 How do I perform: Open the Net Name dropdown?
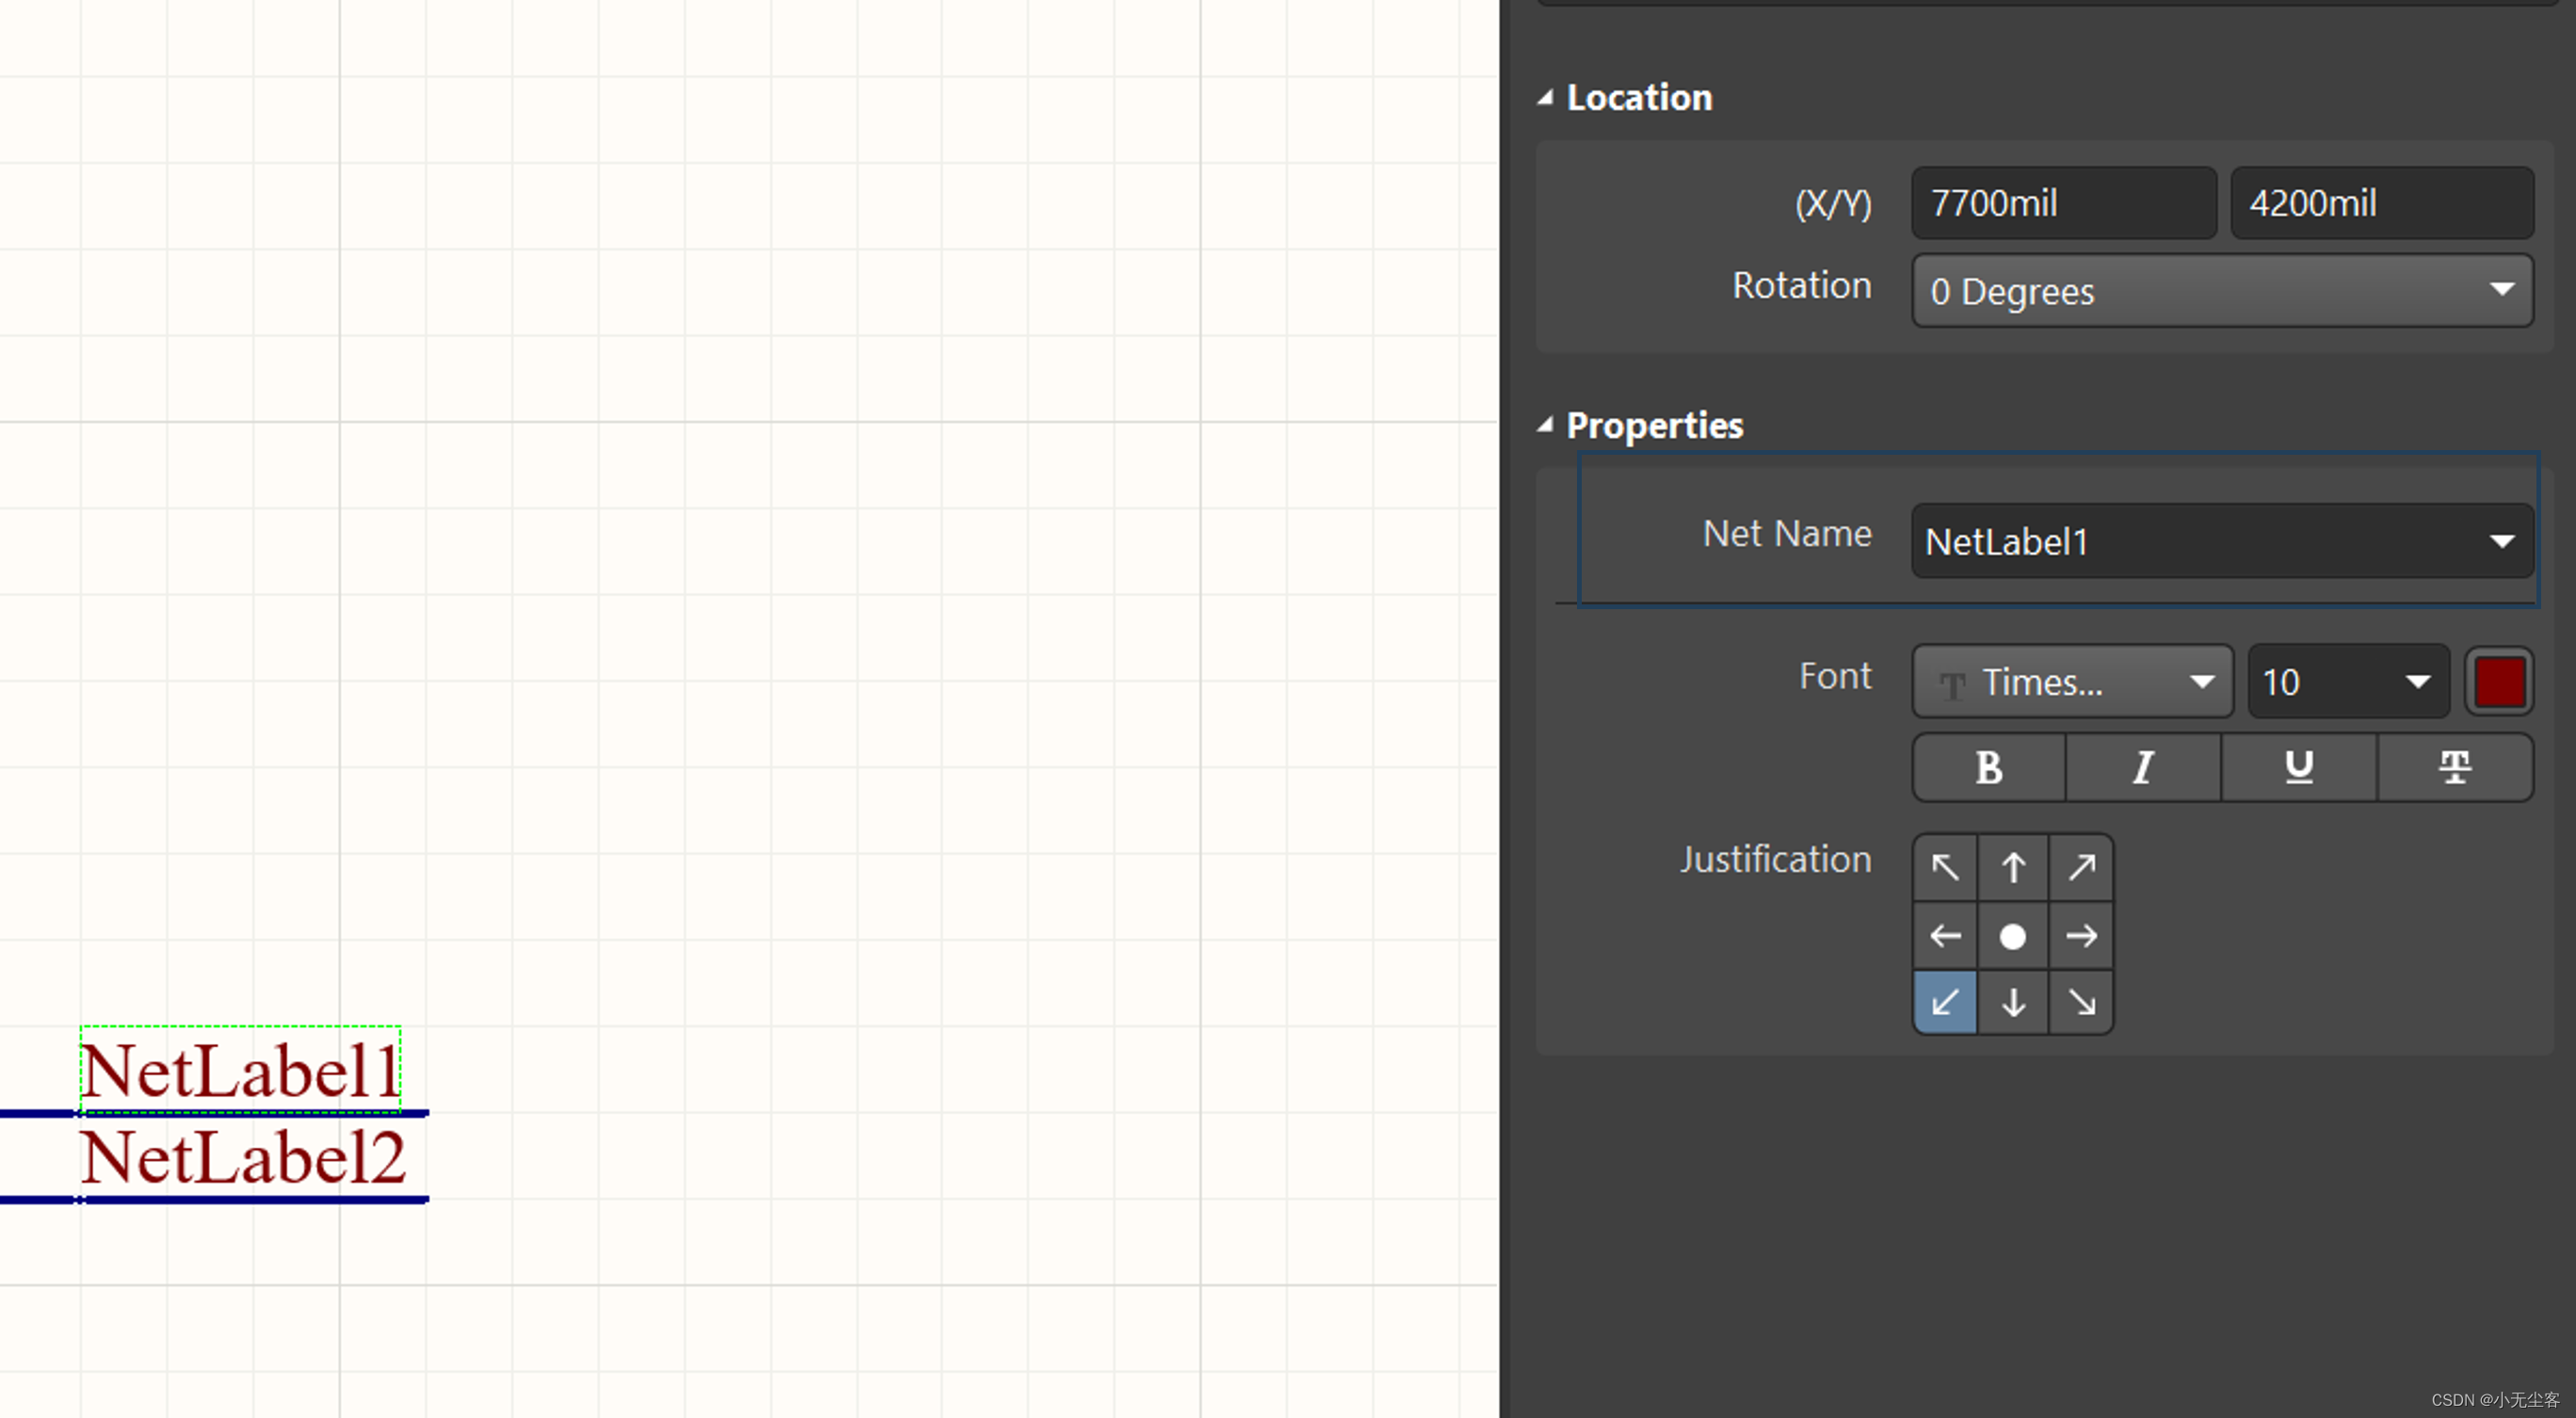[x=2501, y=542]
